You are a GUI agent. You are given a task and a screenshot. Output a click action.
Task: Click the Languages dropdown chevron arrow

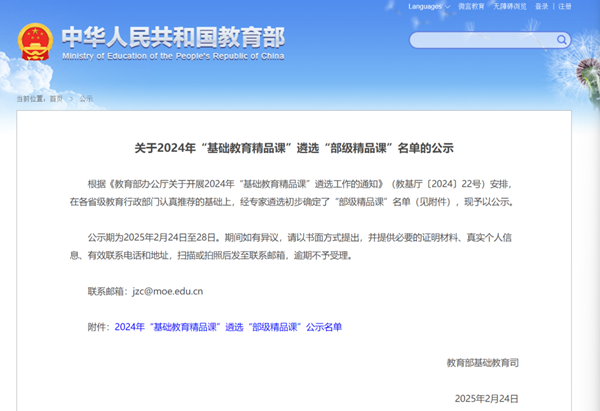[450, 6]
